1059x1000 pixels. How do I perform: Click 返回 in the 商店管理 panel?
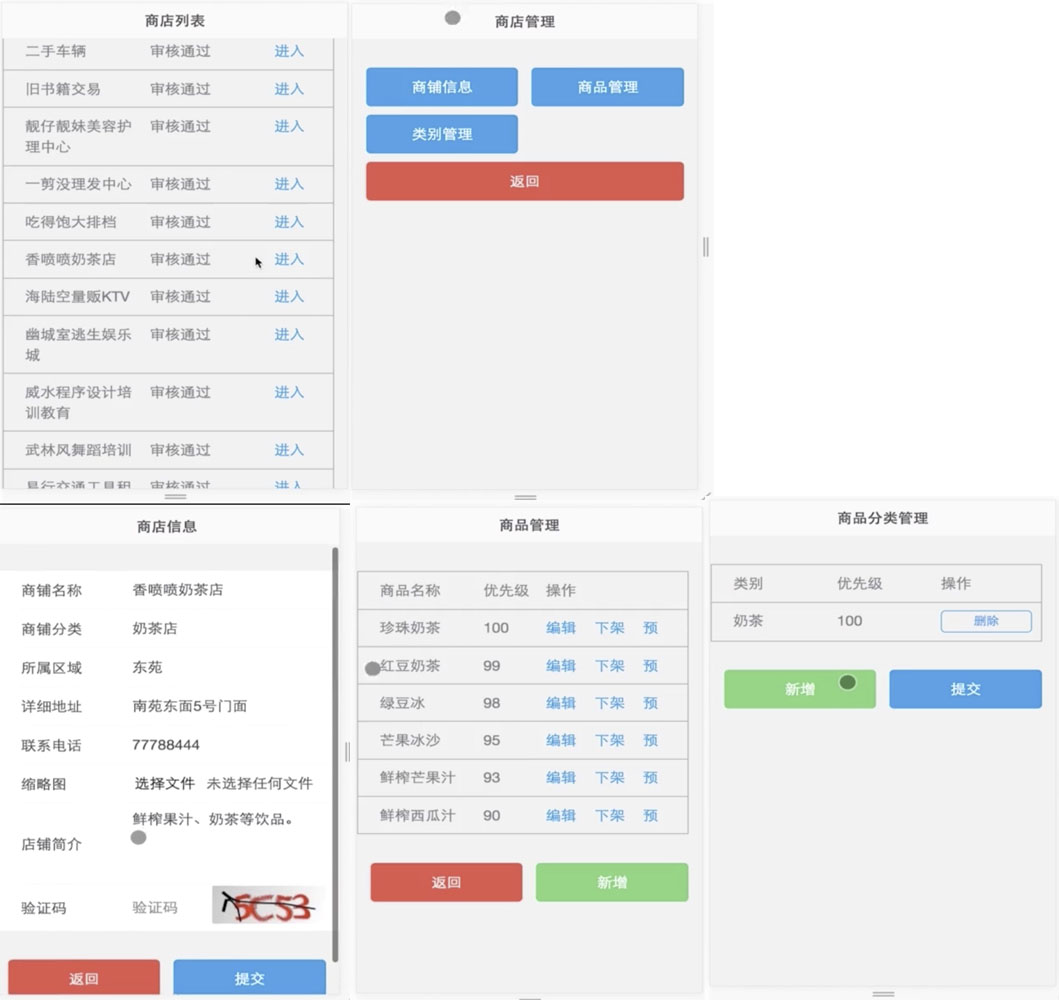[525, 181]
